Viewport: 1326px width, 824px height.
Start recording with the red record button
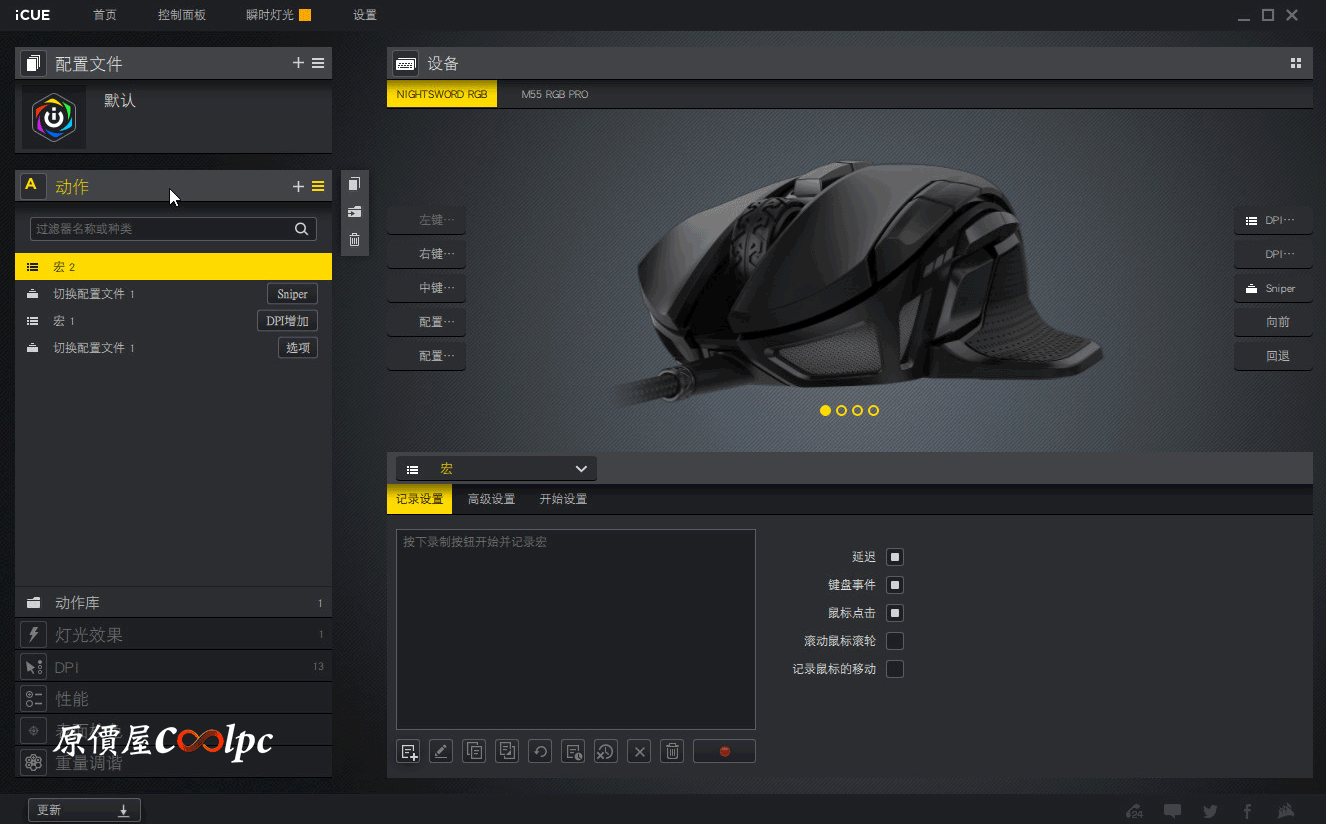pyautogui.click(x=724, y=751)
